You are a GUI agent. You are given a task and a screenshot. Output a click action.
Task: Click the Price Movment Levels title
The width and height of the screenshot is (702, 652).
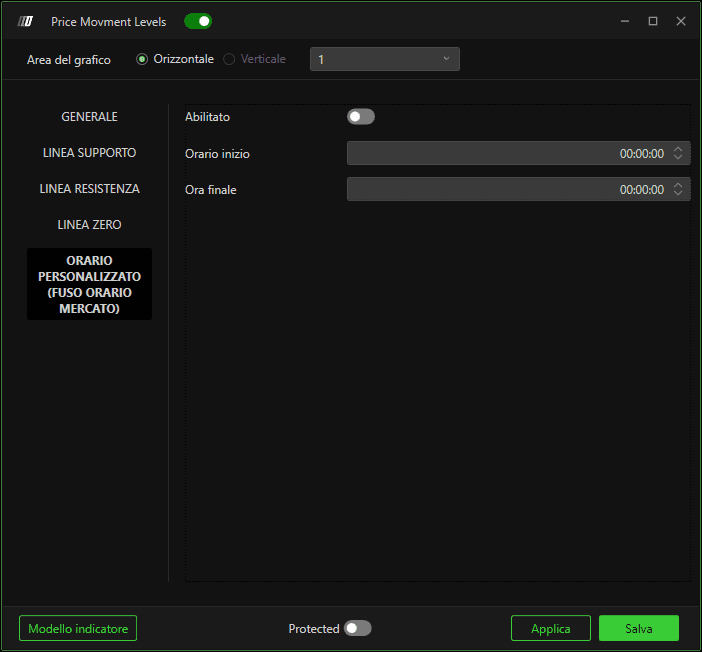point(108,22)
